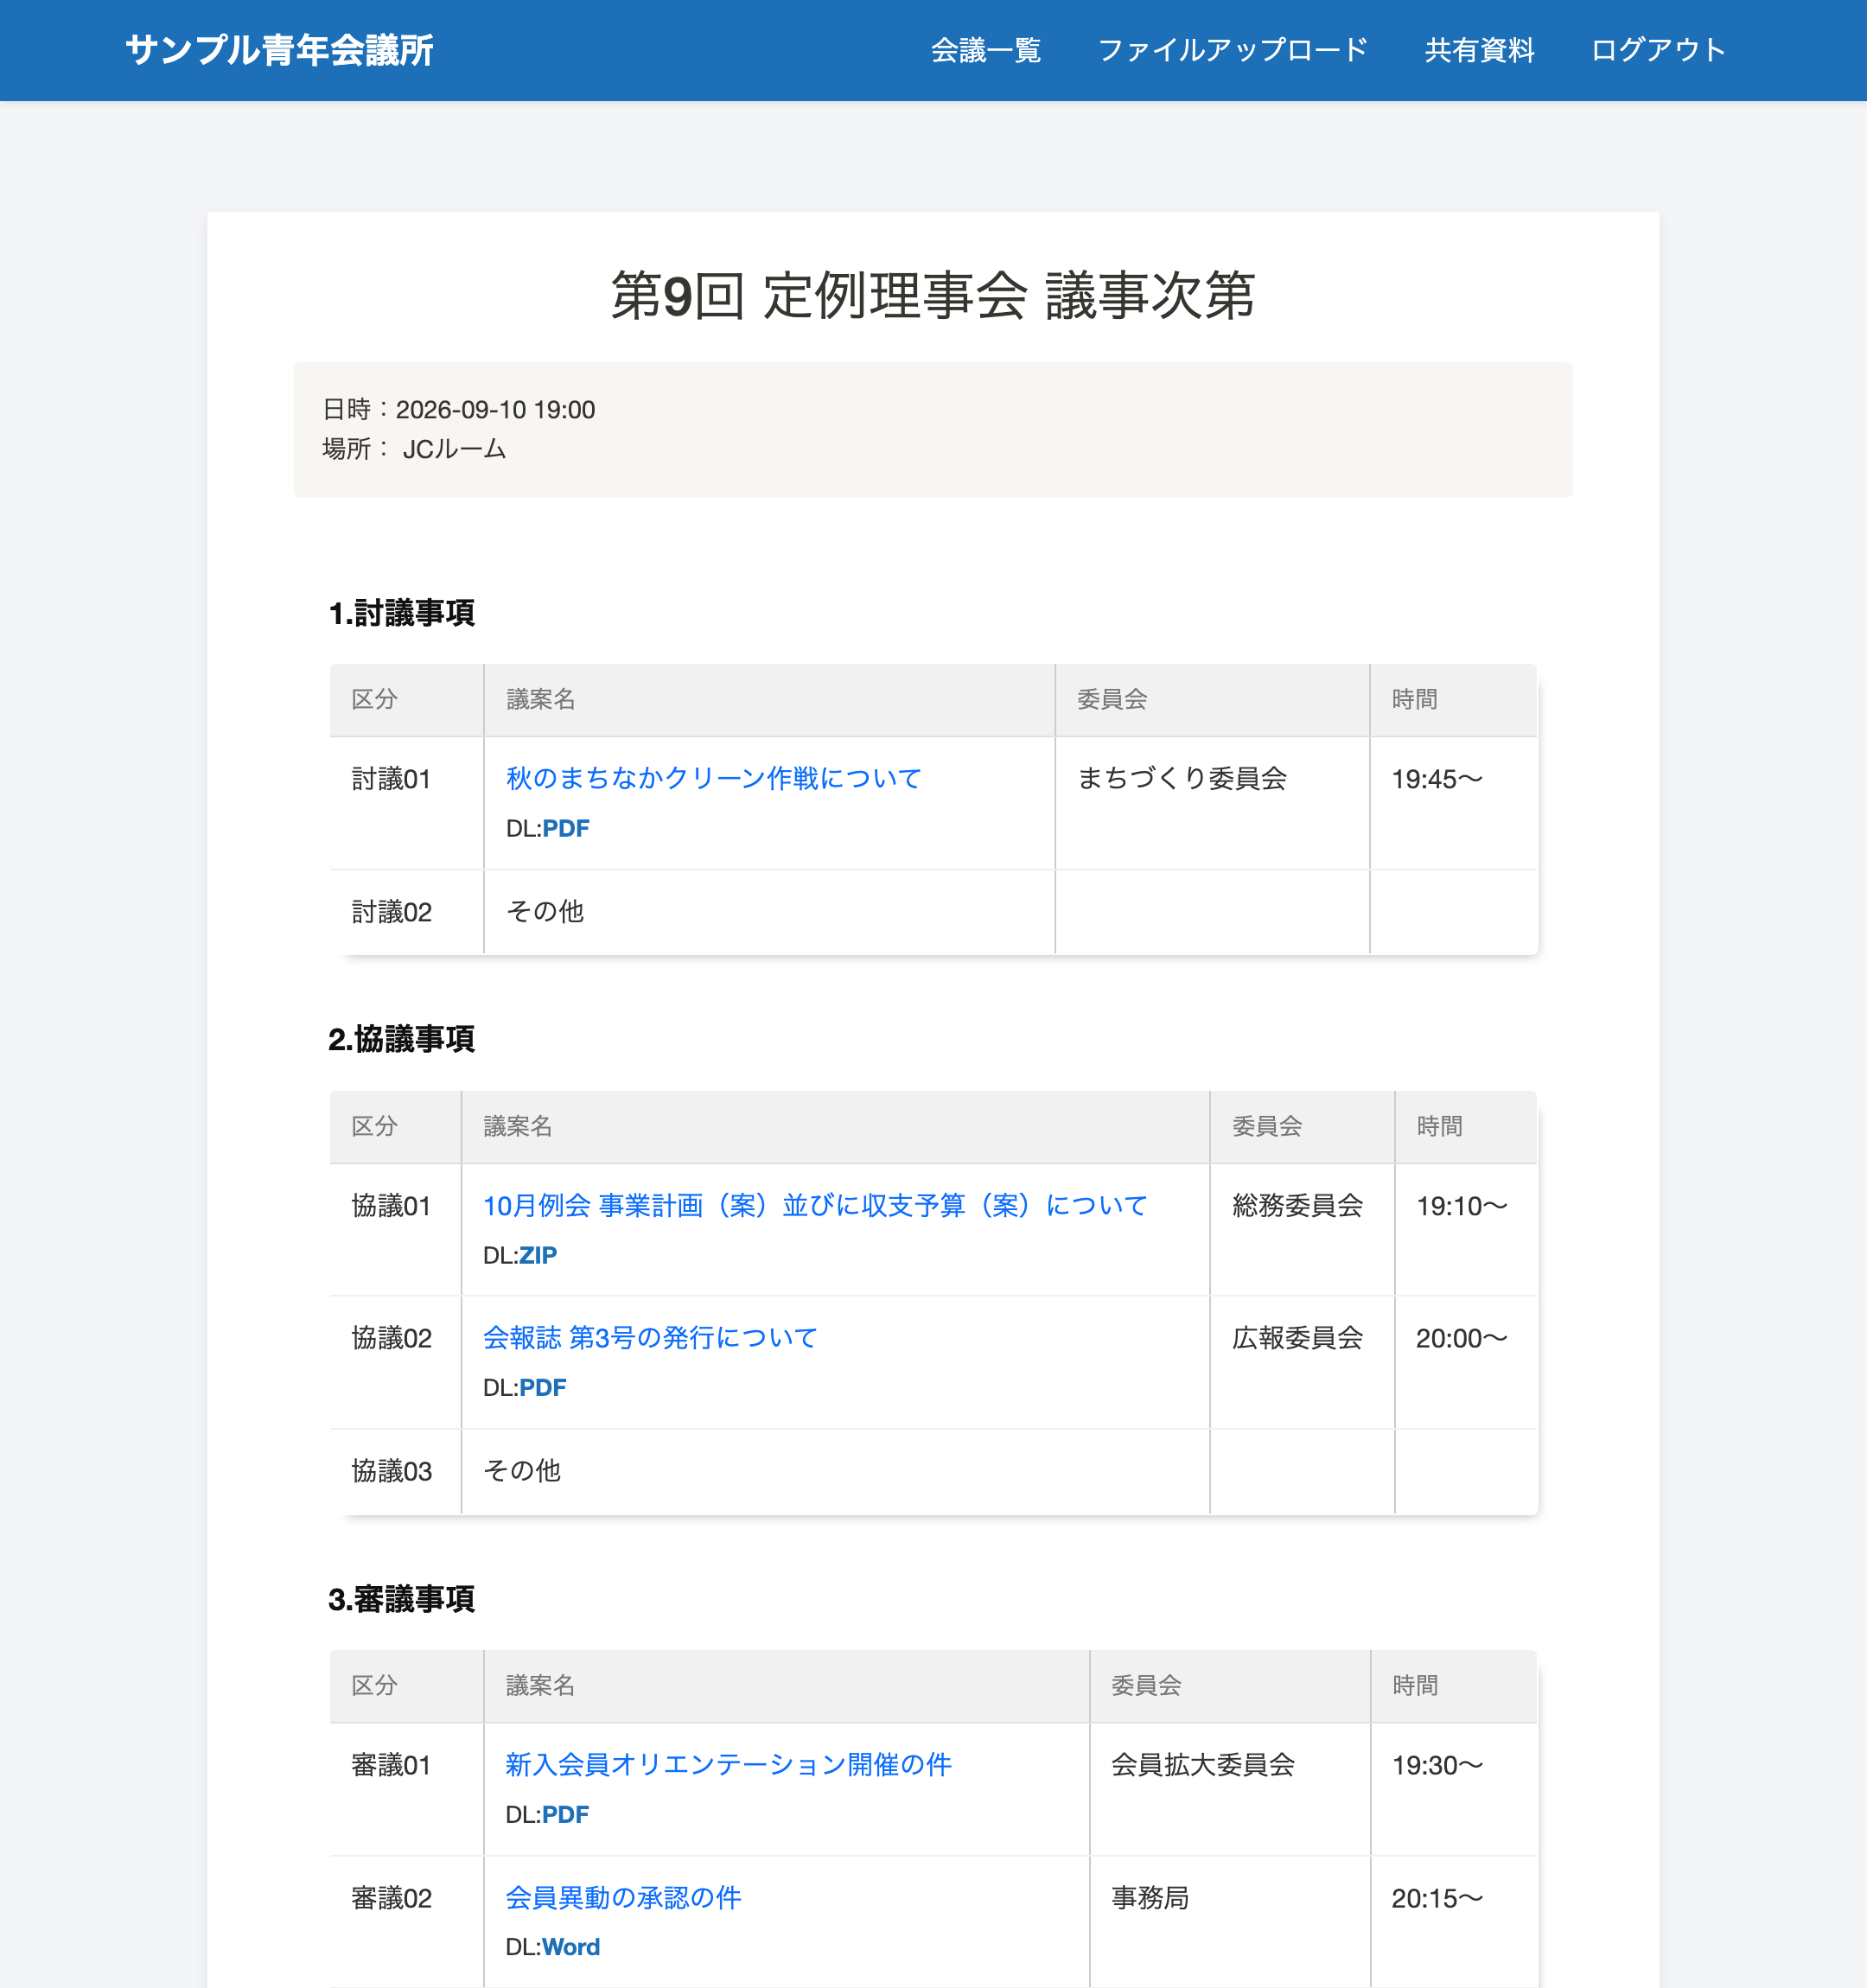Click ログアウト to sign out
The width and height of the screenshot is (1867, 1988).
tap(1658, 50)
